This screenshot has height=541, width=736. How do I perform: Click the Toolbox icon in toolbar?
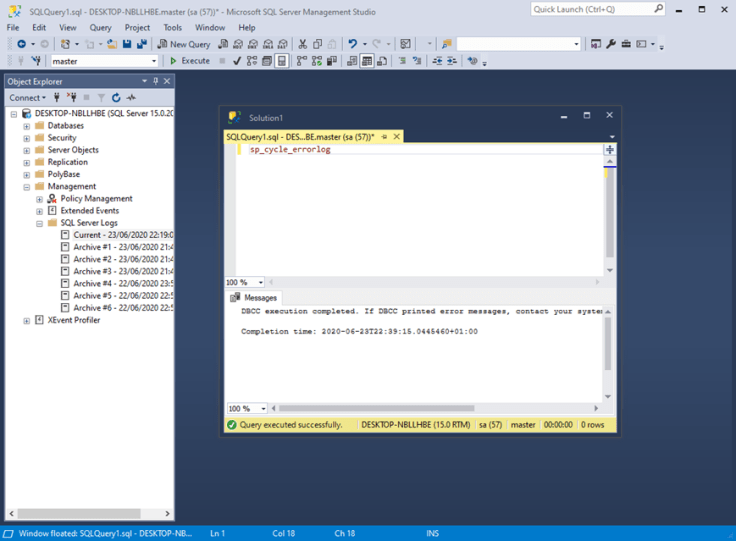click(626, 44)
